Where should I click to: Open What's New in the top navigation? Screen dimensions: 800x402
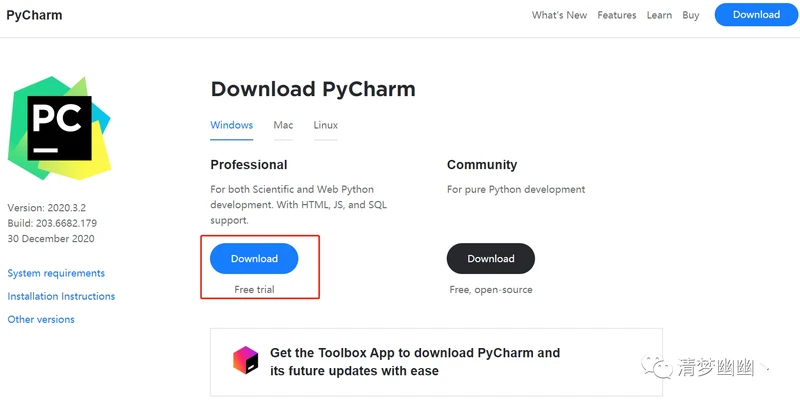click(x=559, y=15)
